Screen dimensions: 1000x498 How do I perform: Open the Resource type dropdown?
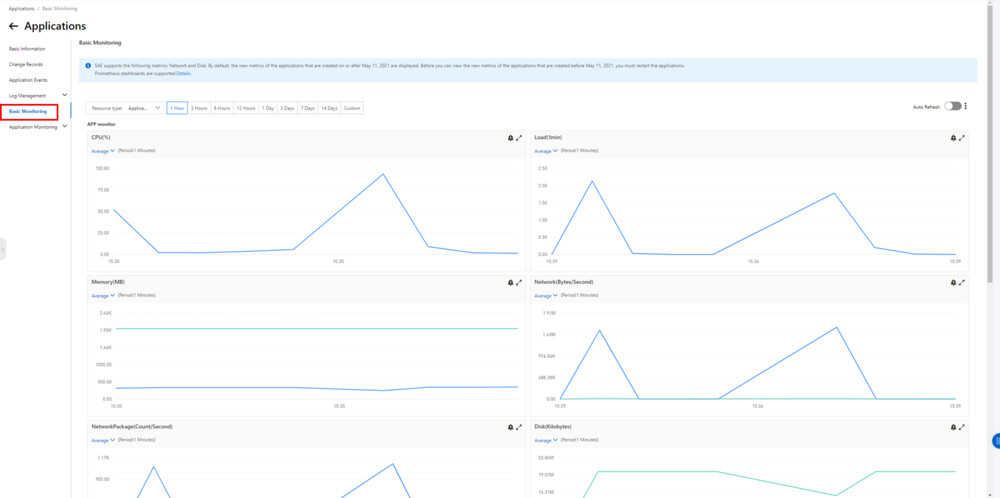(125, 108)
